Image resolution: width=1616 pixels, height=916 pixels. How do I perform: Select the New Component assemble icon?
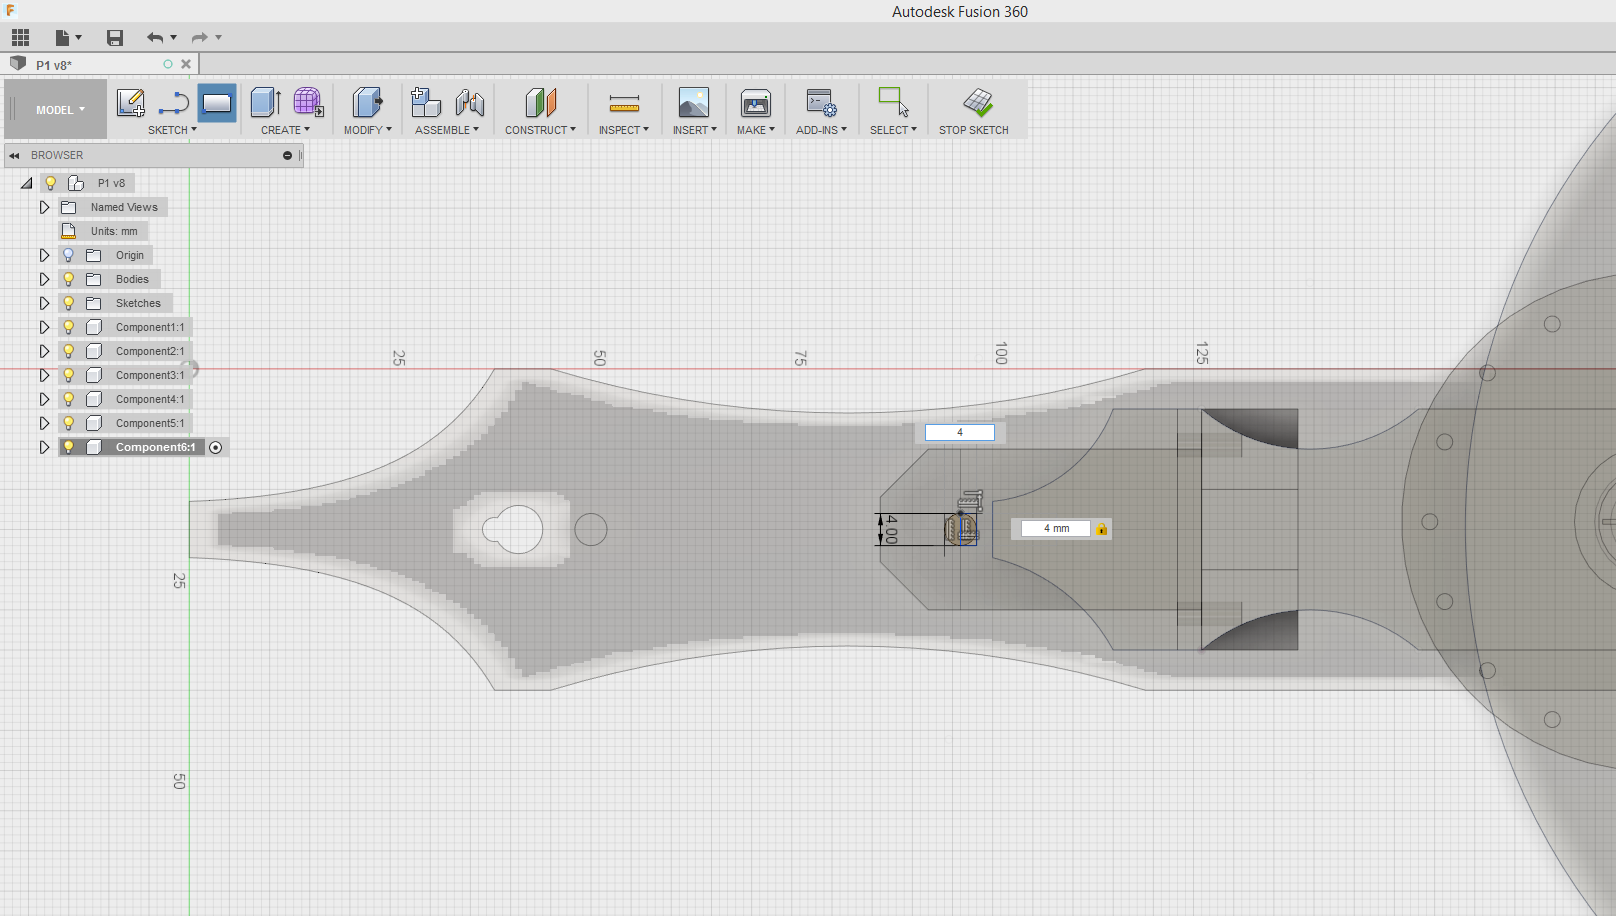(x=426, y=103)
